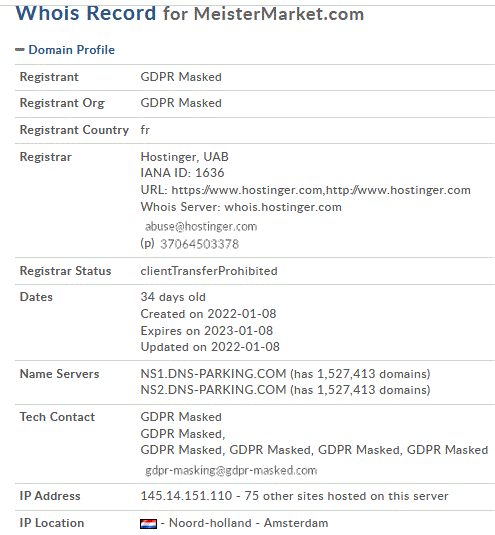The height and width of the screenshot is (535, 495).
Task: Click the Hostinger registrar URL text
Action: point(321,190)
